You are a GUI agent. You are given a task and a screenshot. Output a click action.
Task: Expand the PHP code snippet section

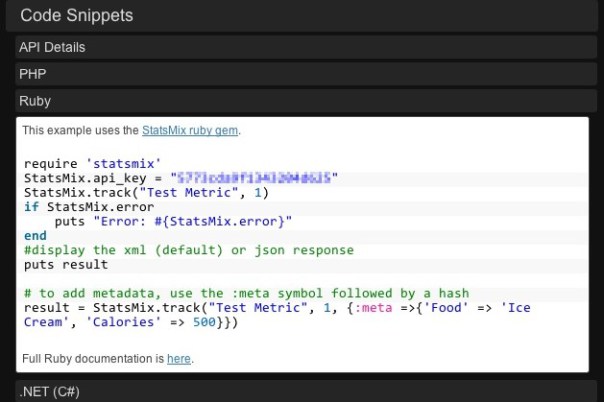[306, 74]
